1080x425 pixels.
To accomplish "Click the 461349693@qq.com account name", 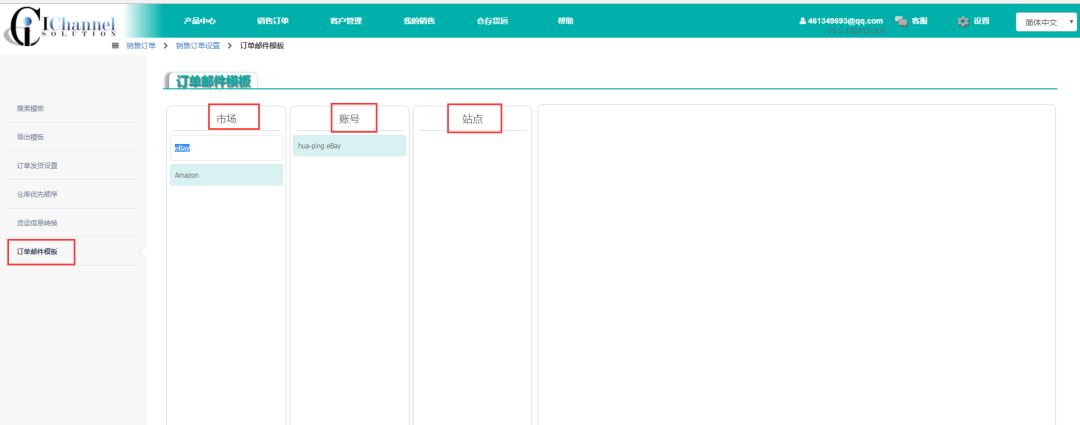I will click(845, 21).
